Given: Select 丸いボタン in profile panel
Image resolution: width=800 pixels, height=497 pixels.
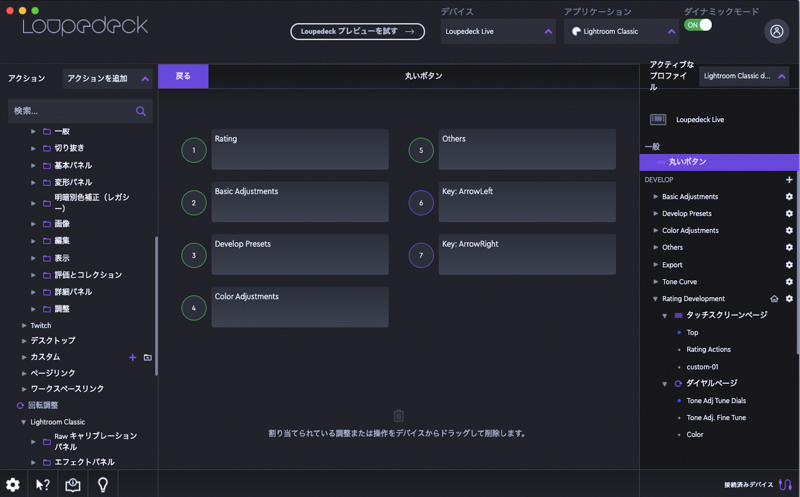Looking at the screenshot, I should [x=719, y=162].
